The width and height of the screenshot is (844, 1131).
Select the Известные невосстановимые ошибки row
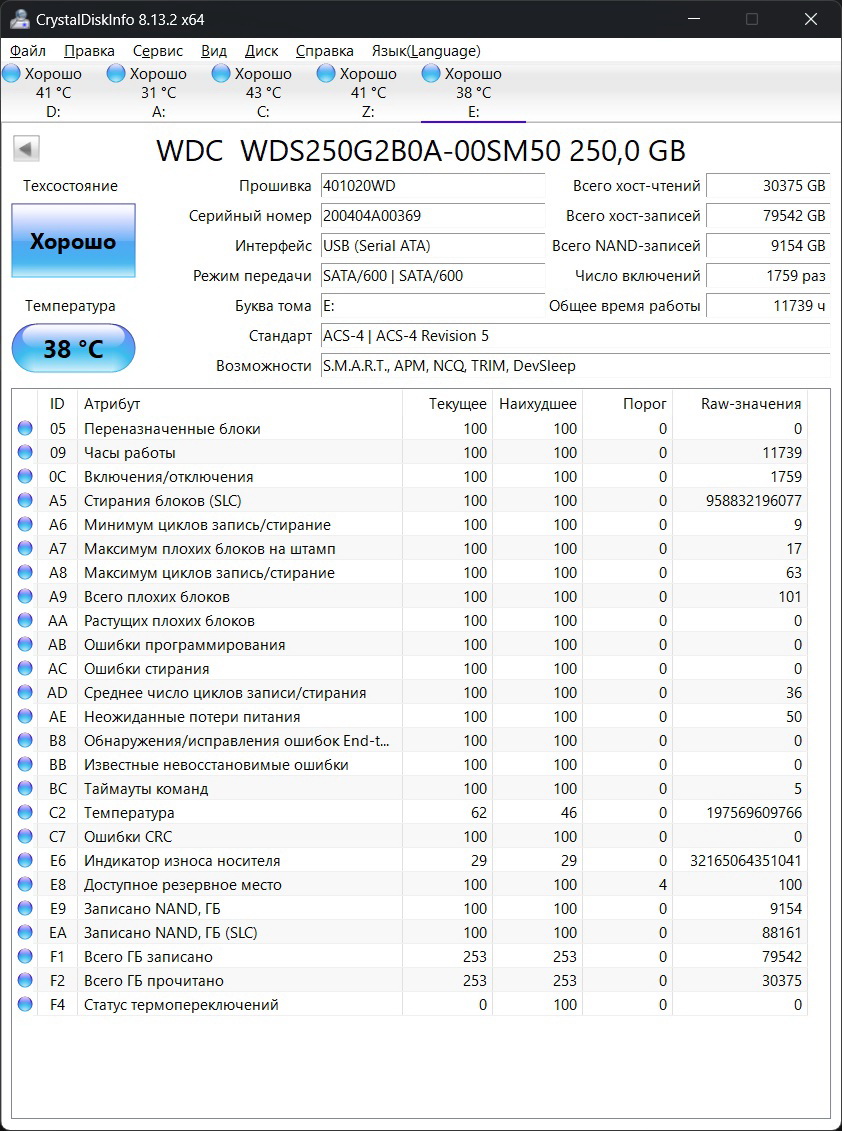(410, 765)
